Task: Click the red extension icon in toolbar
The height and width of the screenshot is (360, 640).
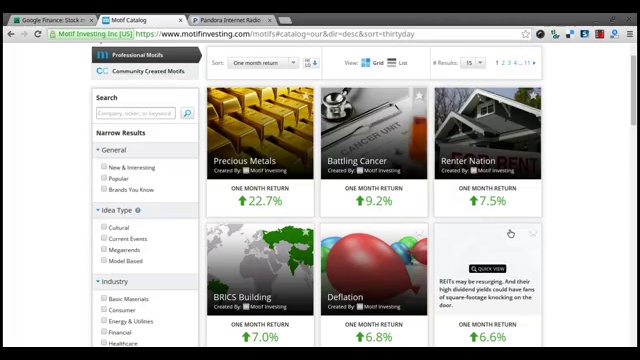Action: click(x=600, y=34)
